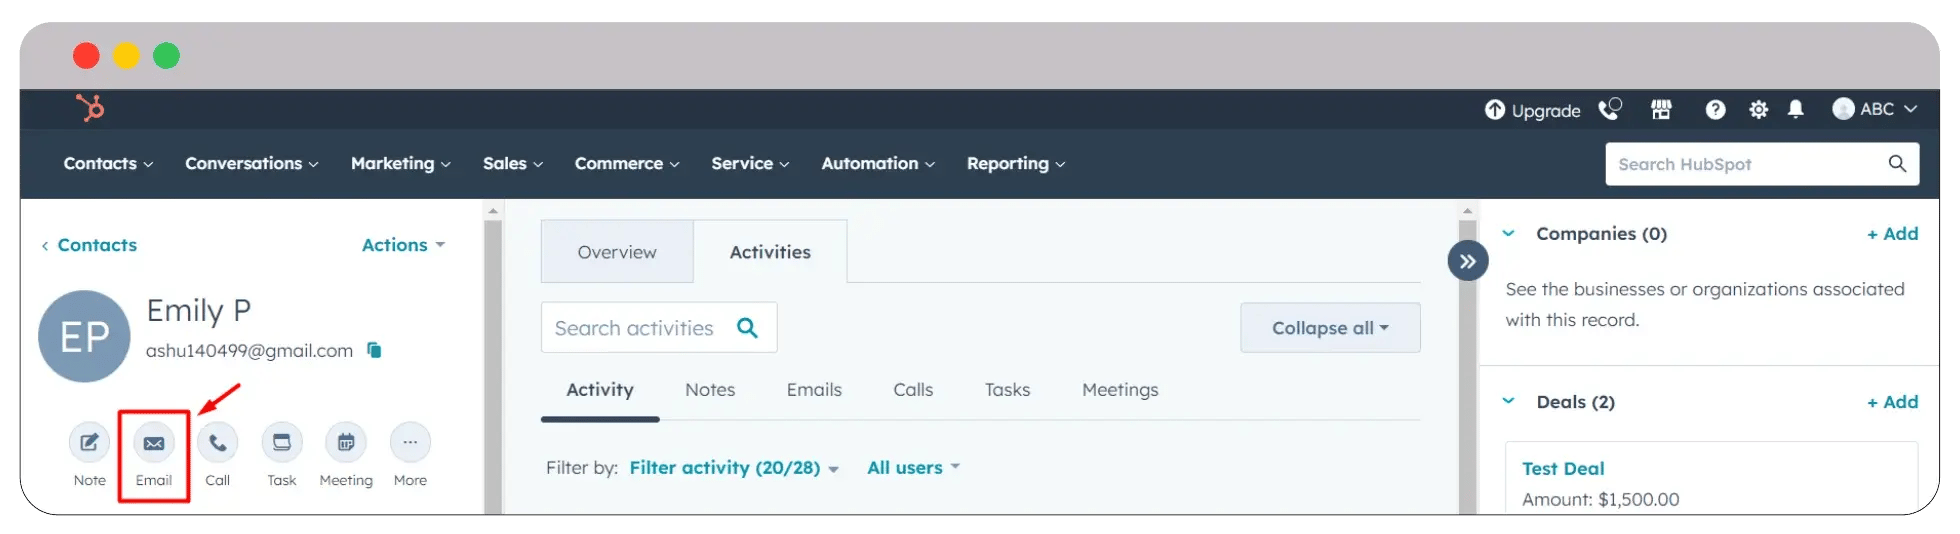Create a Note with the note icon
Viewport: 1960px width, 534px height.
tap(89, 442)
